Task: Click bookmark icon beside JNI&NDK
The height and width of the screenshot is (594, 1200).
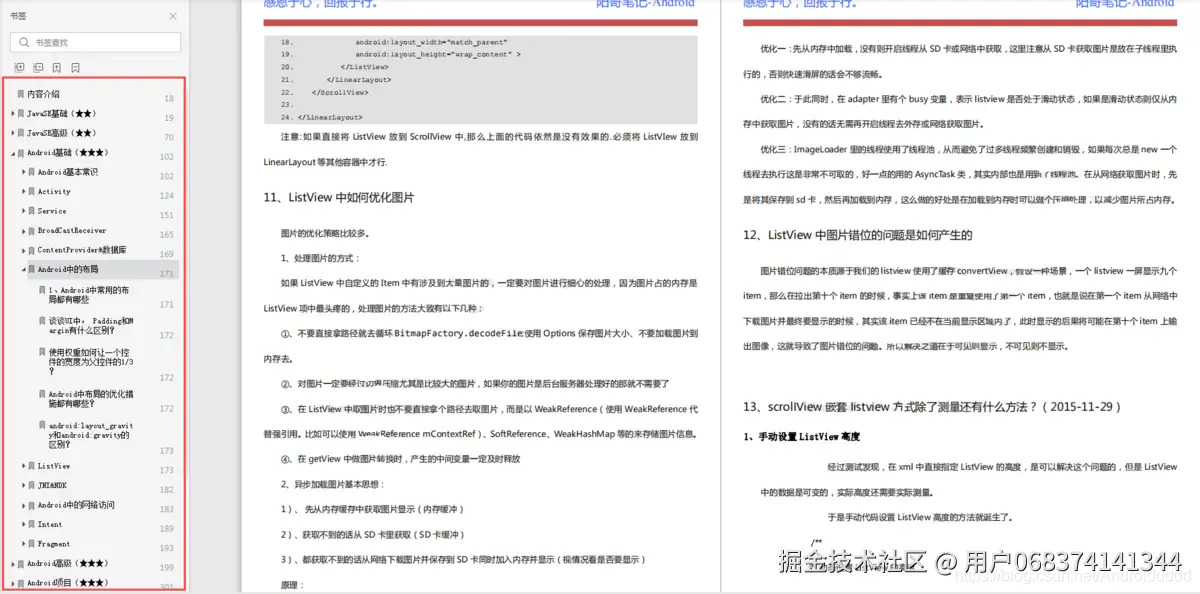Action: (32, 485)
